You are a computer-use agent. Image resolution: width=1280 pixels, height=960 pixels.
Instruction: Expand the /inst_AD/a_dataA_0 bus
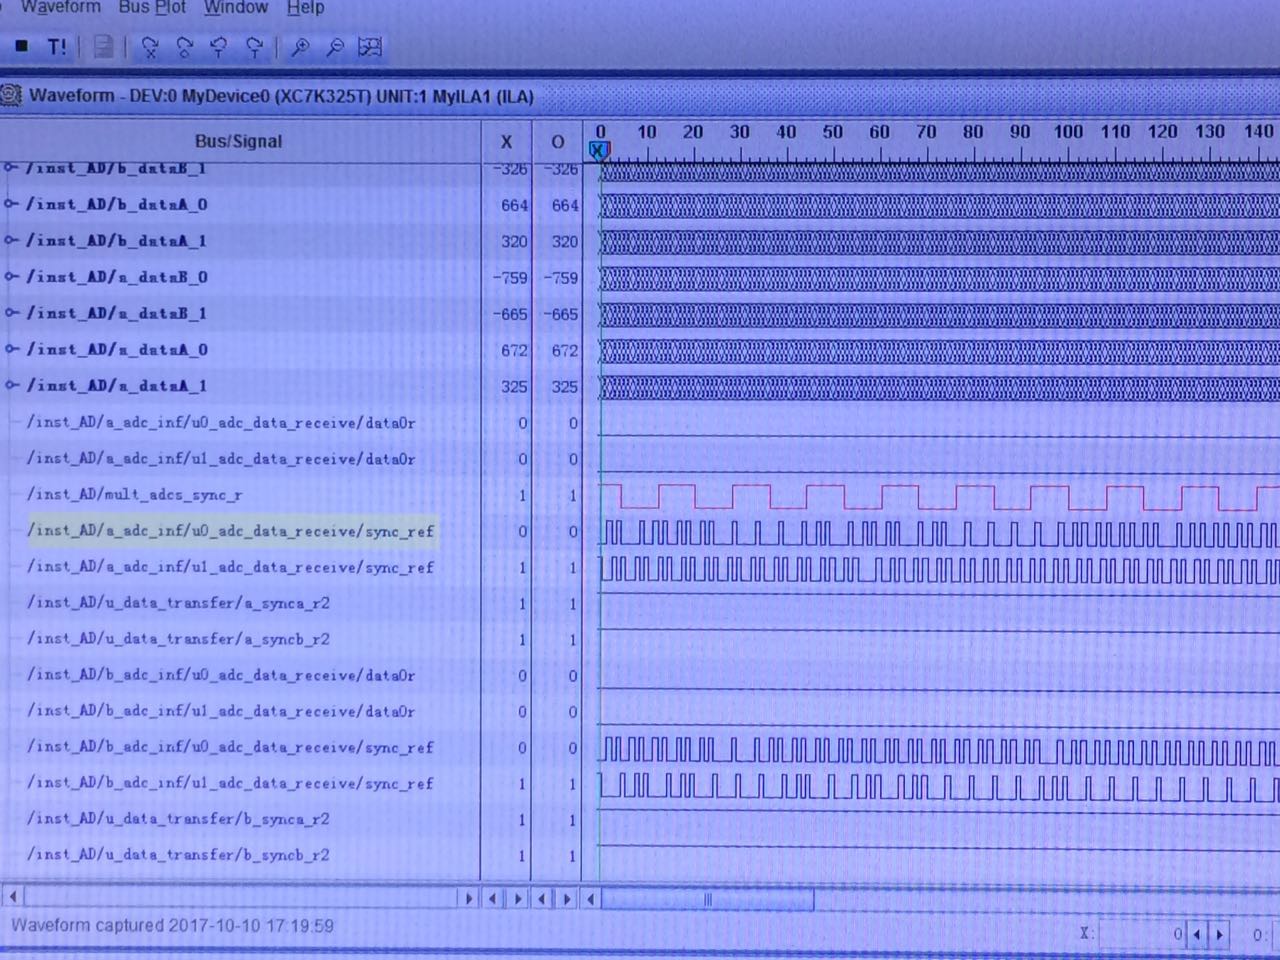click(x=11, y=348)
